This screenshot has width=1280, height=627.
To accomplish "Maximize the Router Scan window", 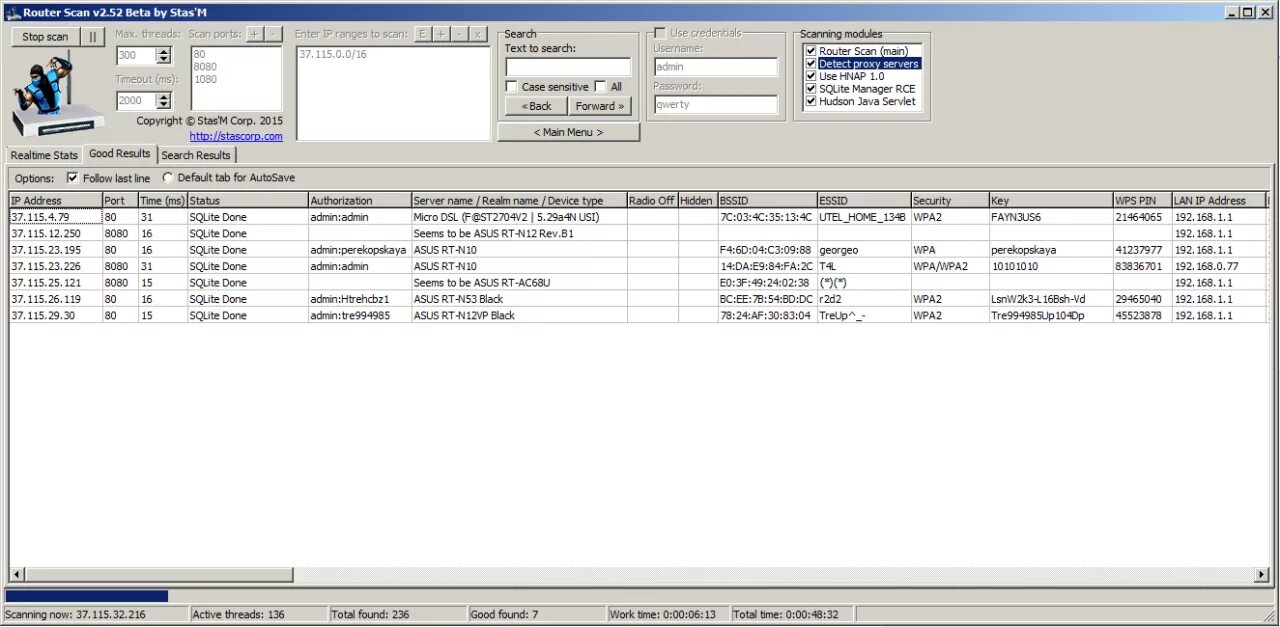I will (x=1249, y=12).
